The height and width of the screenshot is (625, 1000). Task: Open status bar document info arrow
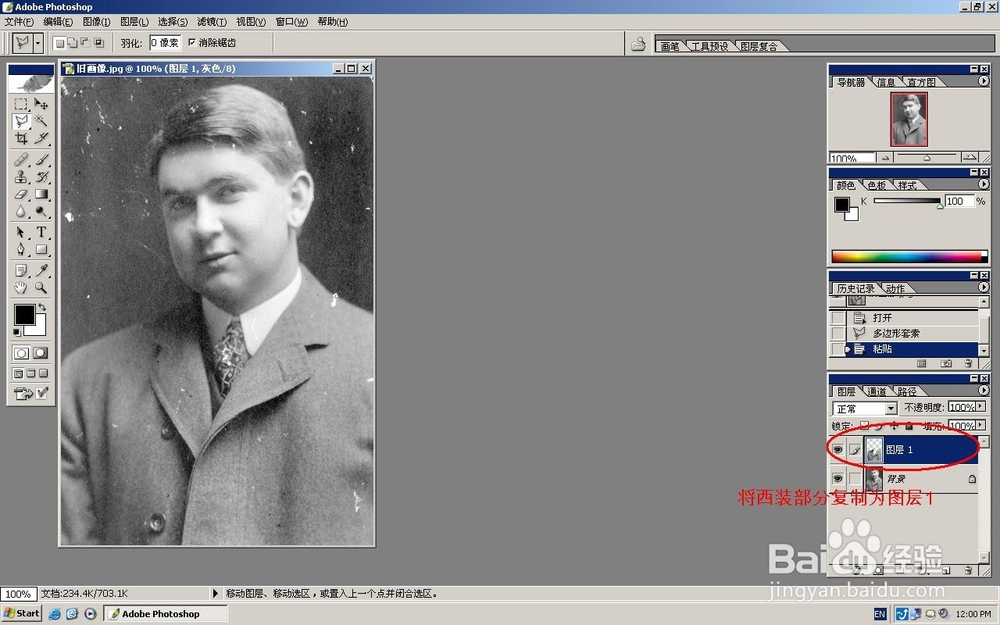[x=215, y=593]
